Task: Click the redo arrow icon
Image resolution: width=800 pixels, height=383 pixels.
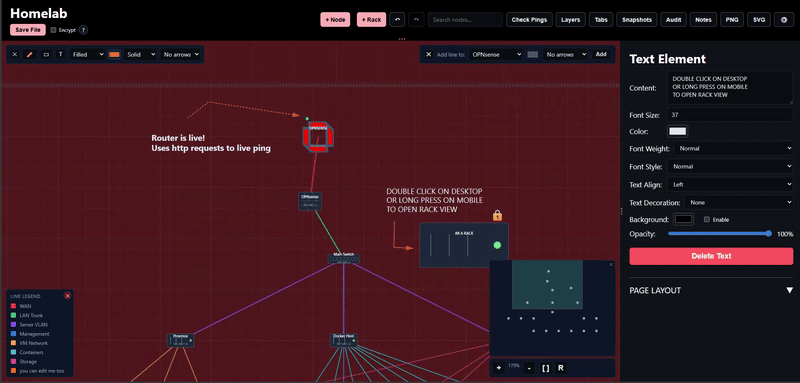Action: (416, 20)
